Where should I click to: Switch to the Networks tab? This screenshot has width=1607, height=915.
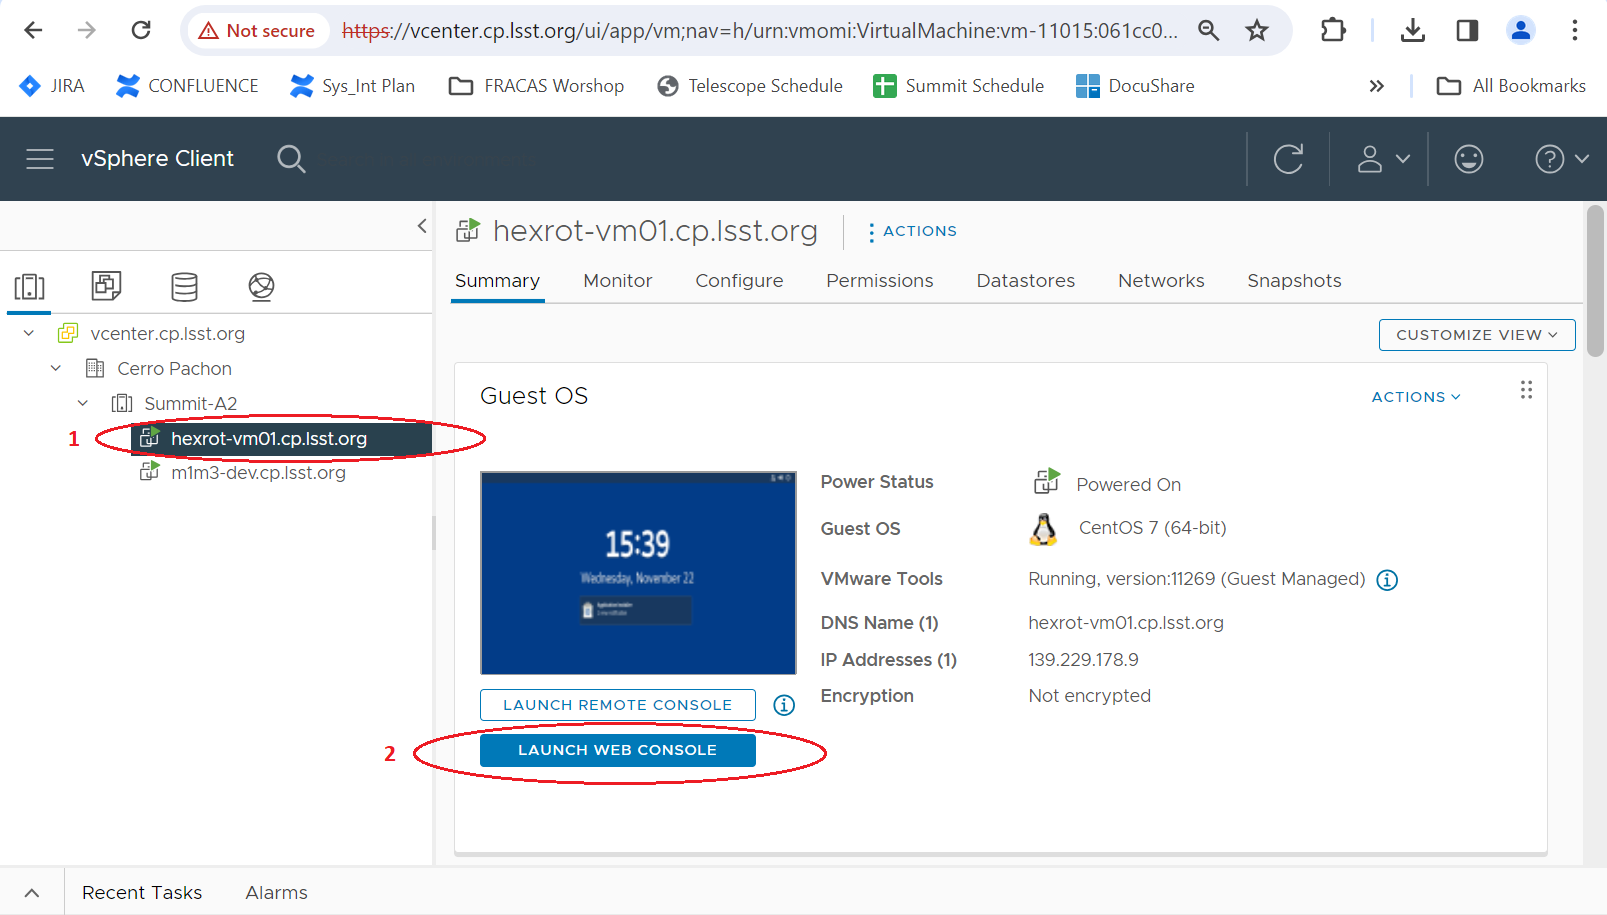1161,281
